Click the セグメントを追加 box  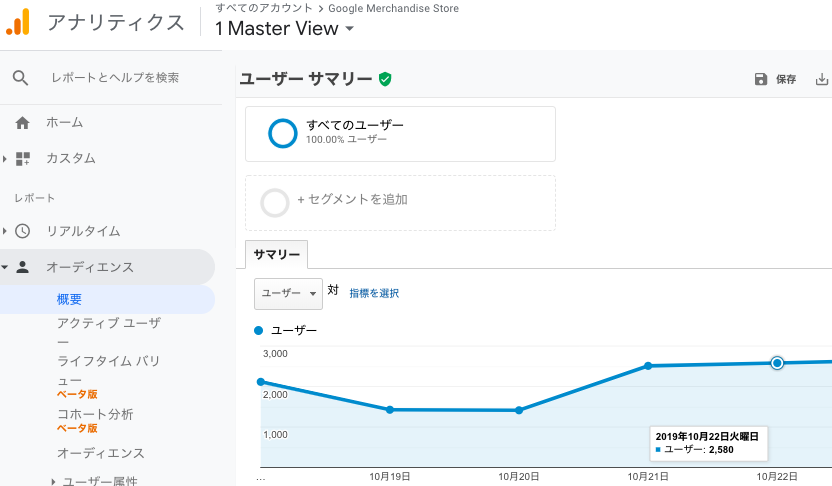click(x=400, y=203)
